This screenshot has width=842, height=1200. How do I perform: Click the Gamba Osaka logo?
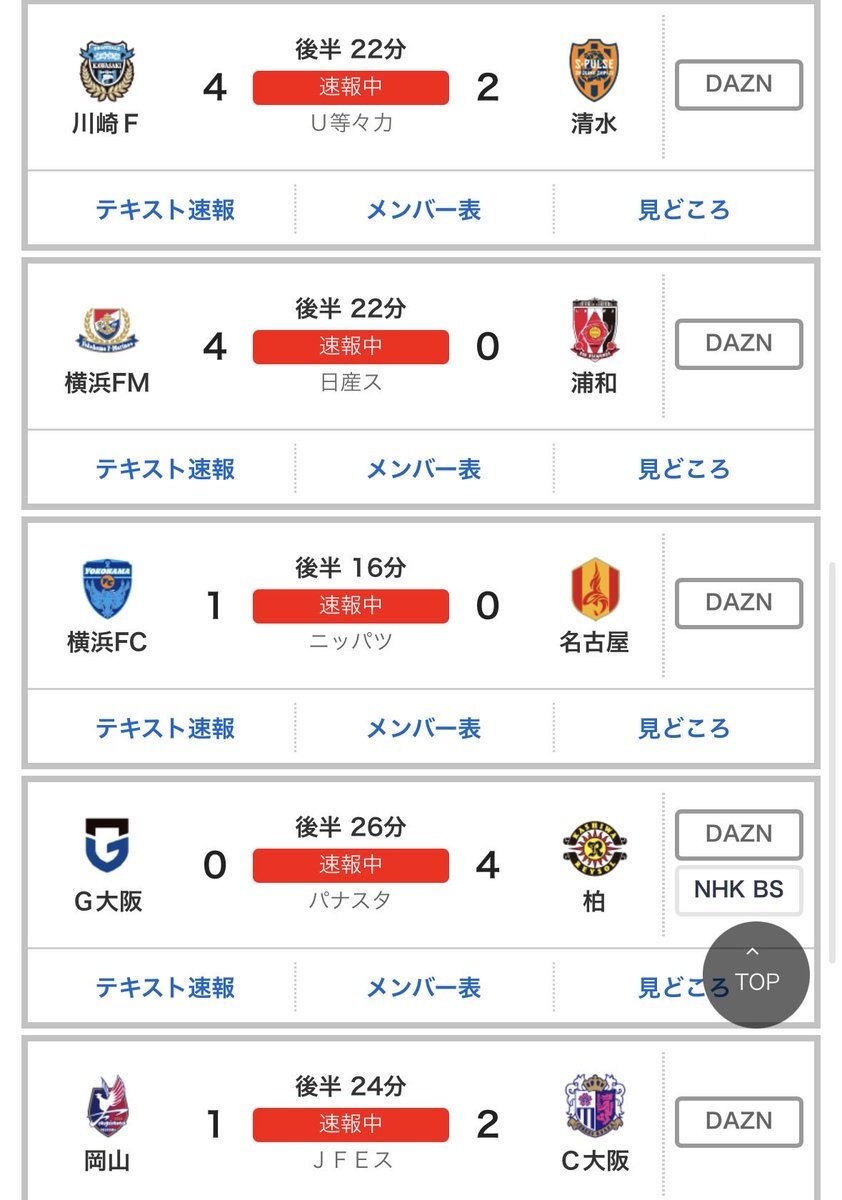point(108,849)
